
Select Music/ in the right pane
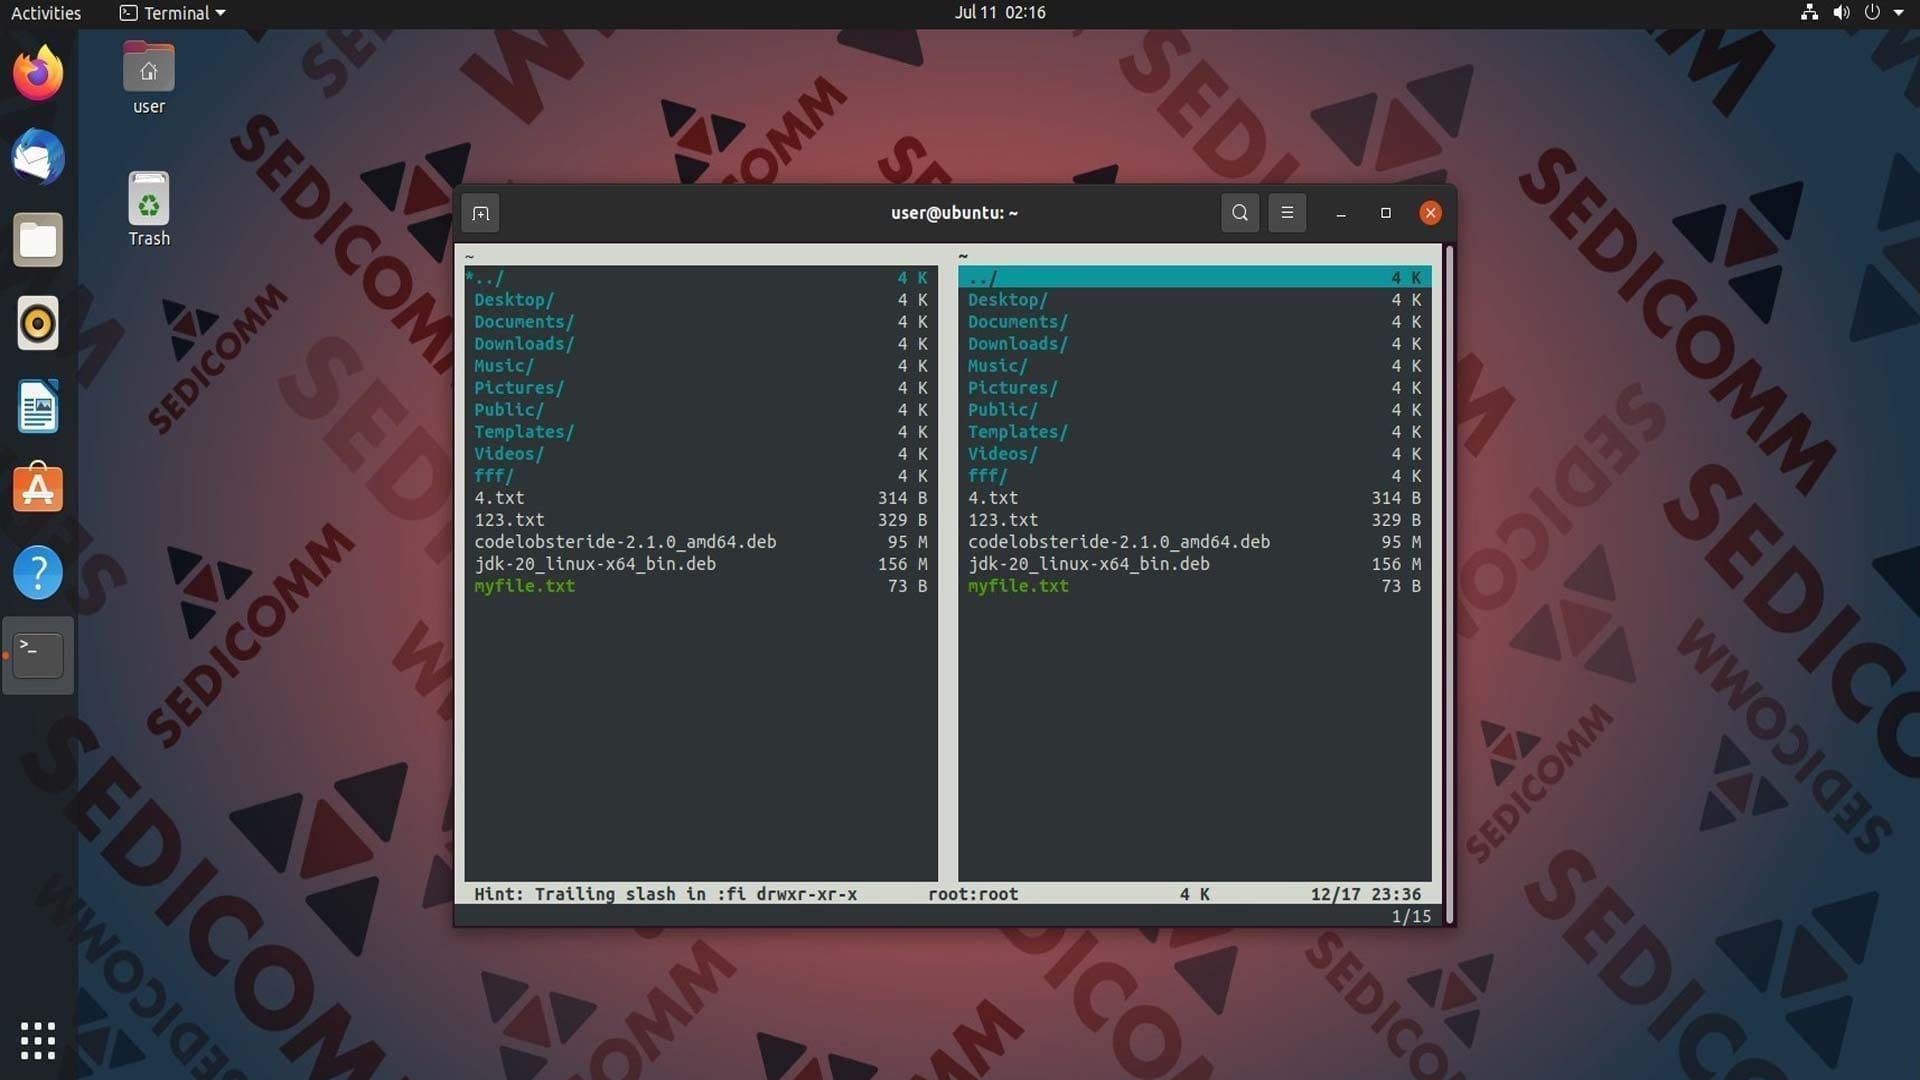pos(1195,366)
